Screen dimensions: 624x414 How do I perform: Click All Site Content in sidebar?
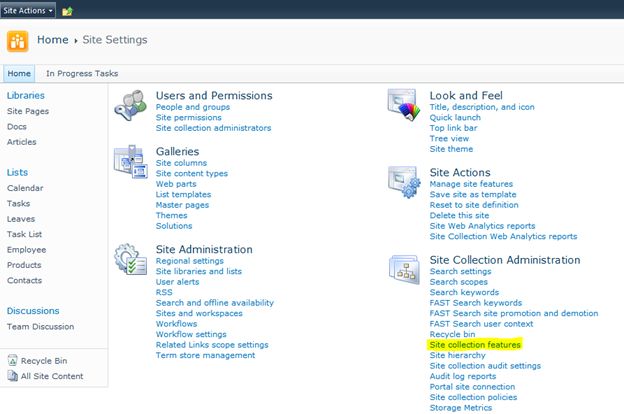(x=52, y=376)
